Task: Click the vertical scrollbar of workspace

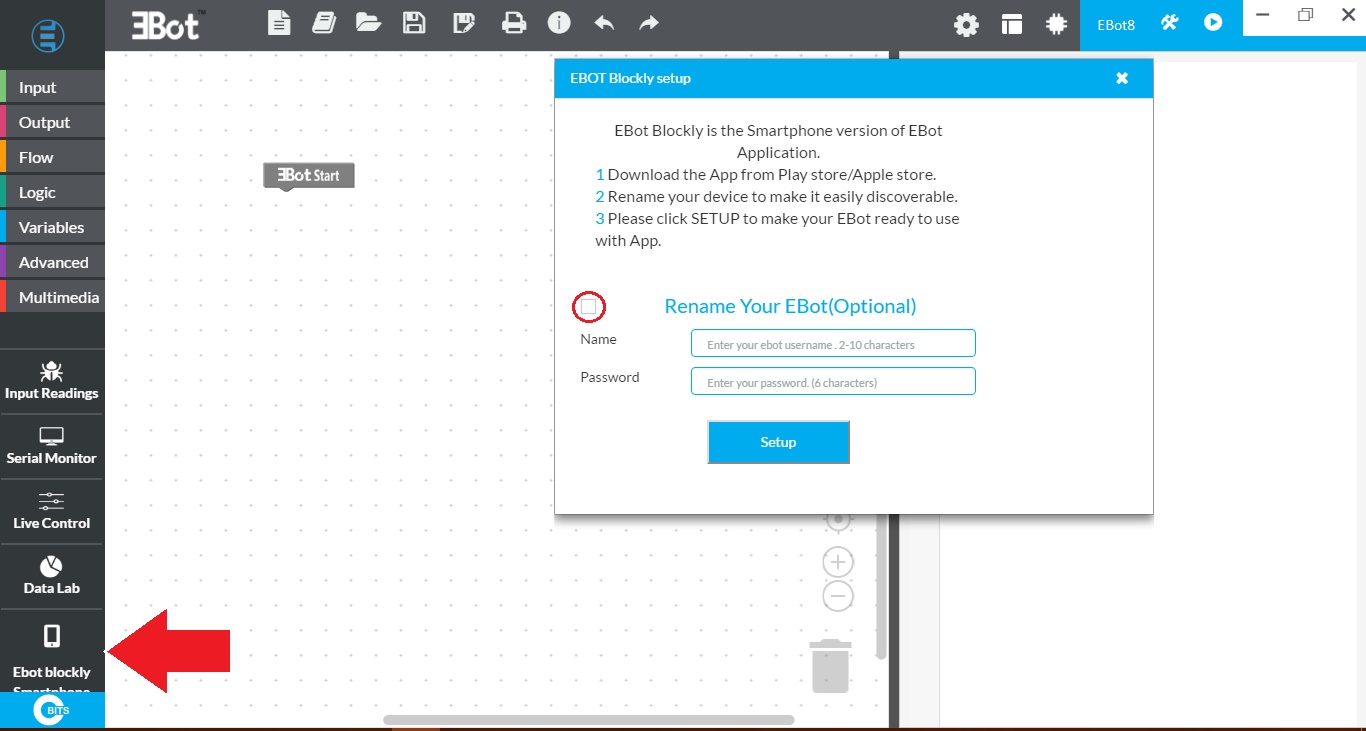Action: point(881,585)
